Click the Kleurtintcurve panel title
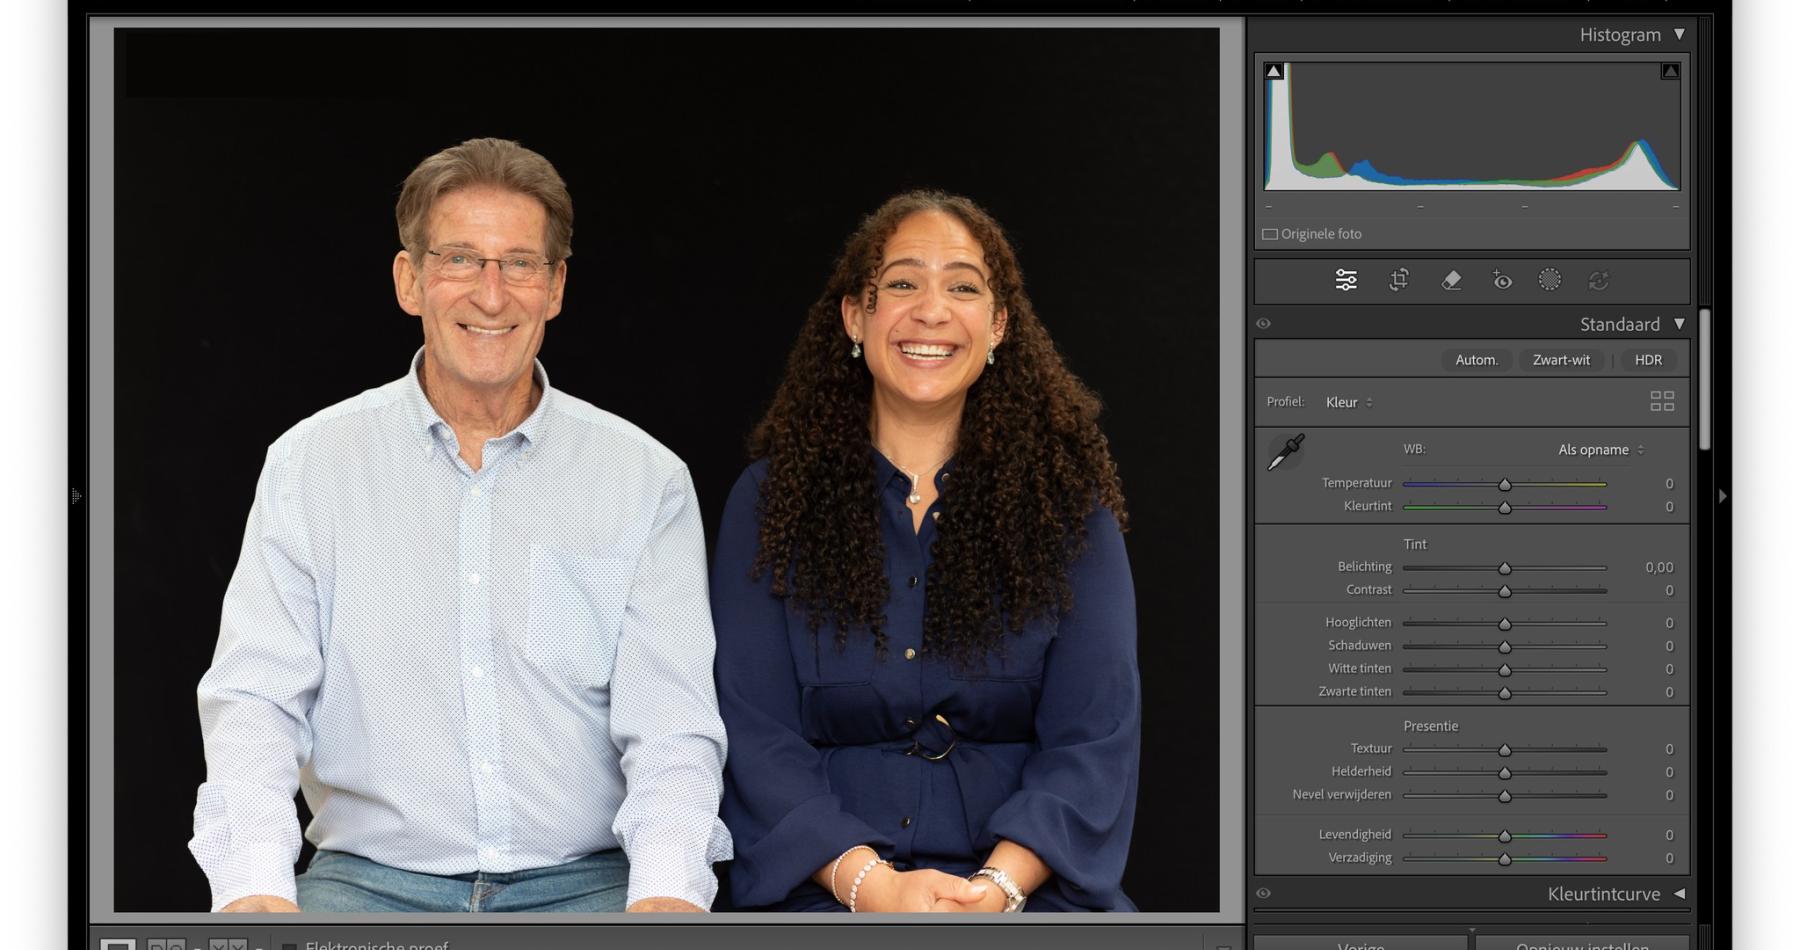Image resolution: width=1800 pixels, height=950 pixels. [x=1604, y=894]
